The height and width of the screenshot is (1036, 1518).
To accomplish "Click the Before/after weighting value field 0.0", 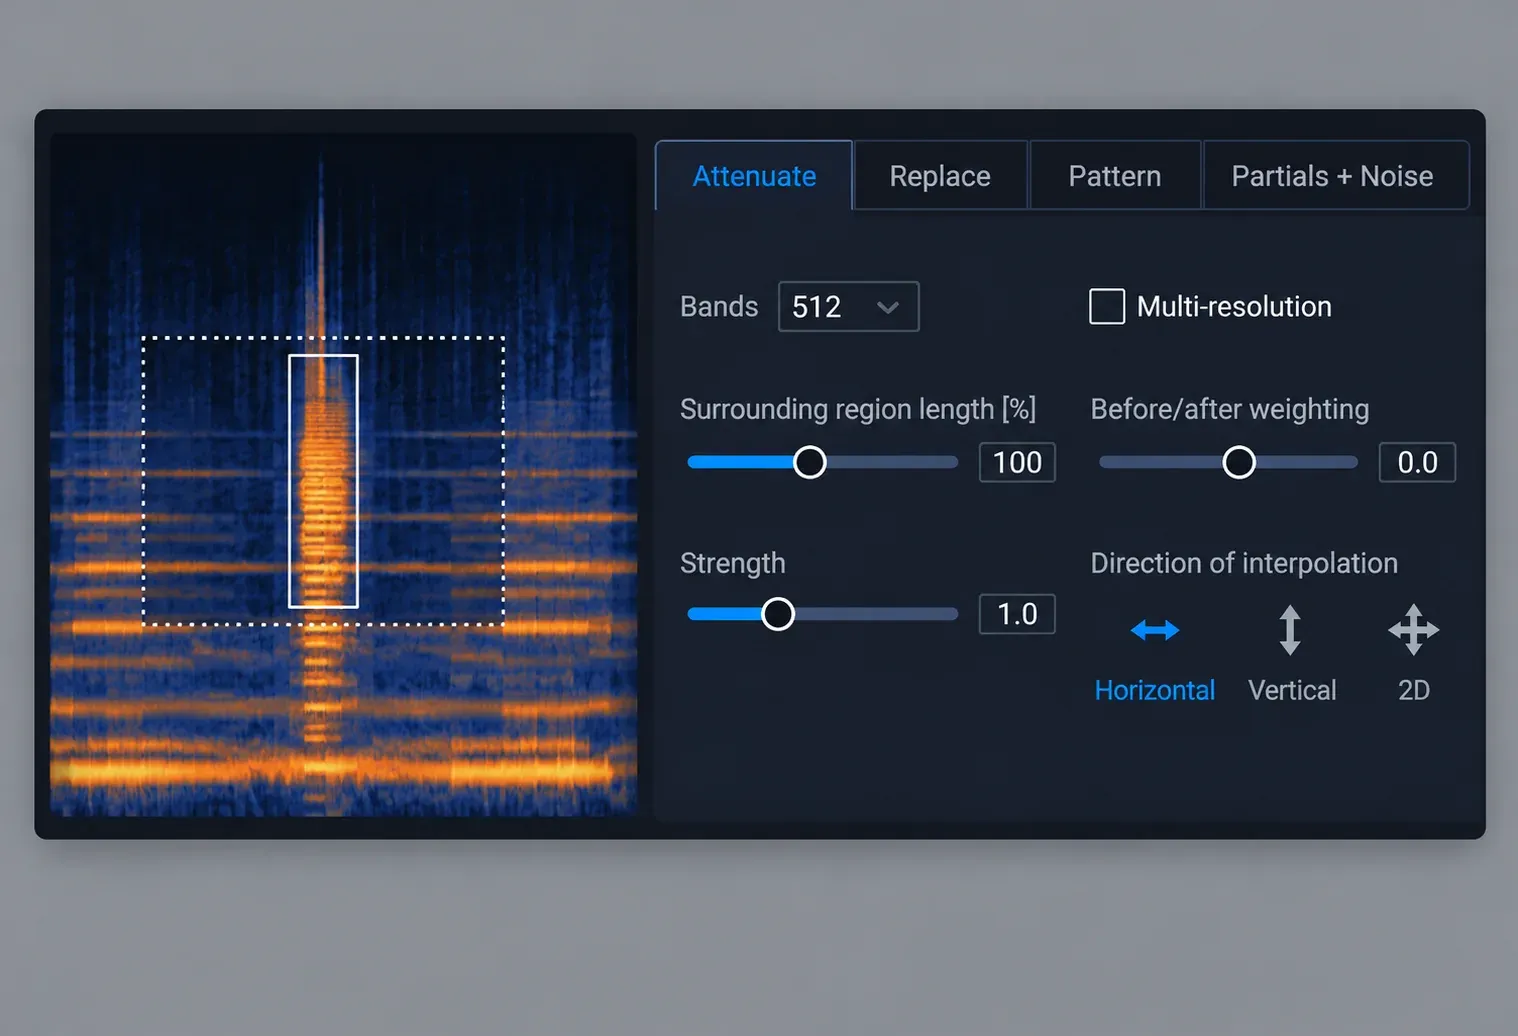I will point(1417,462).
